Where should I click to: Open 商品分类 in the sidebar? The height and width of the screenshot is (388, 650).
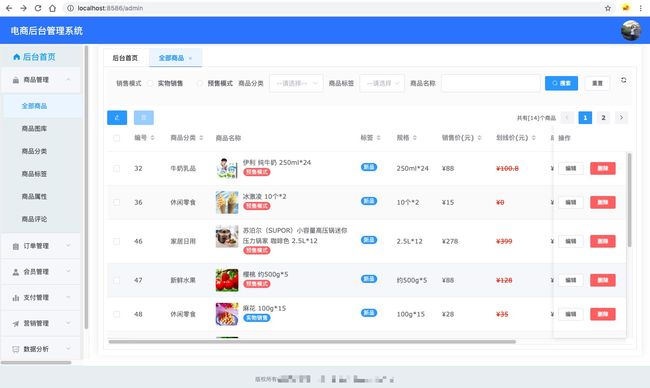pyautogui.click(x=34, y=151)
